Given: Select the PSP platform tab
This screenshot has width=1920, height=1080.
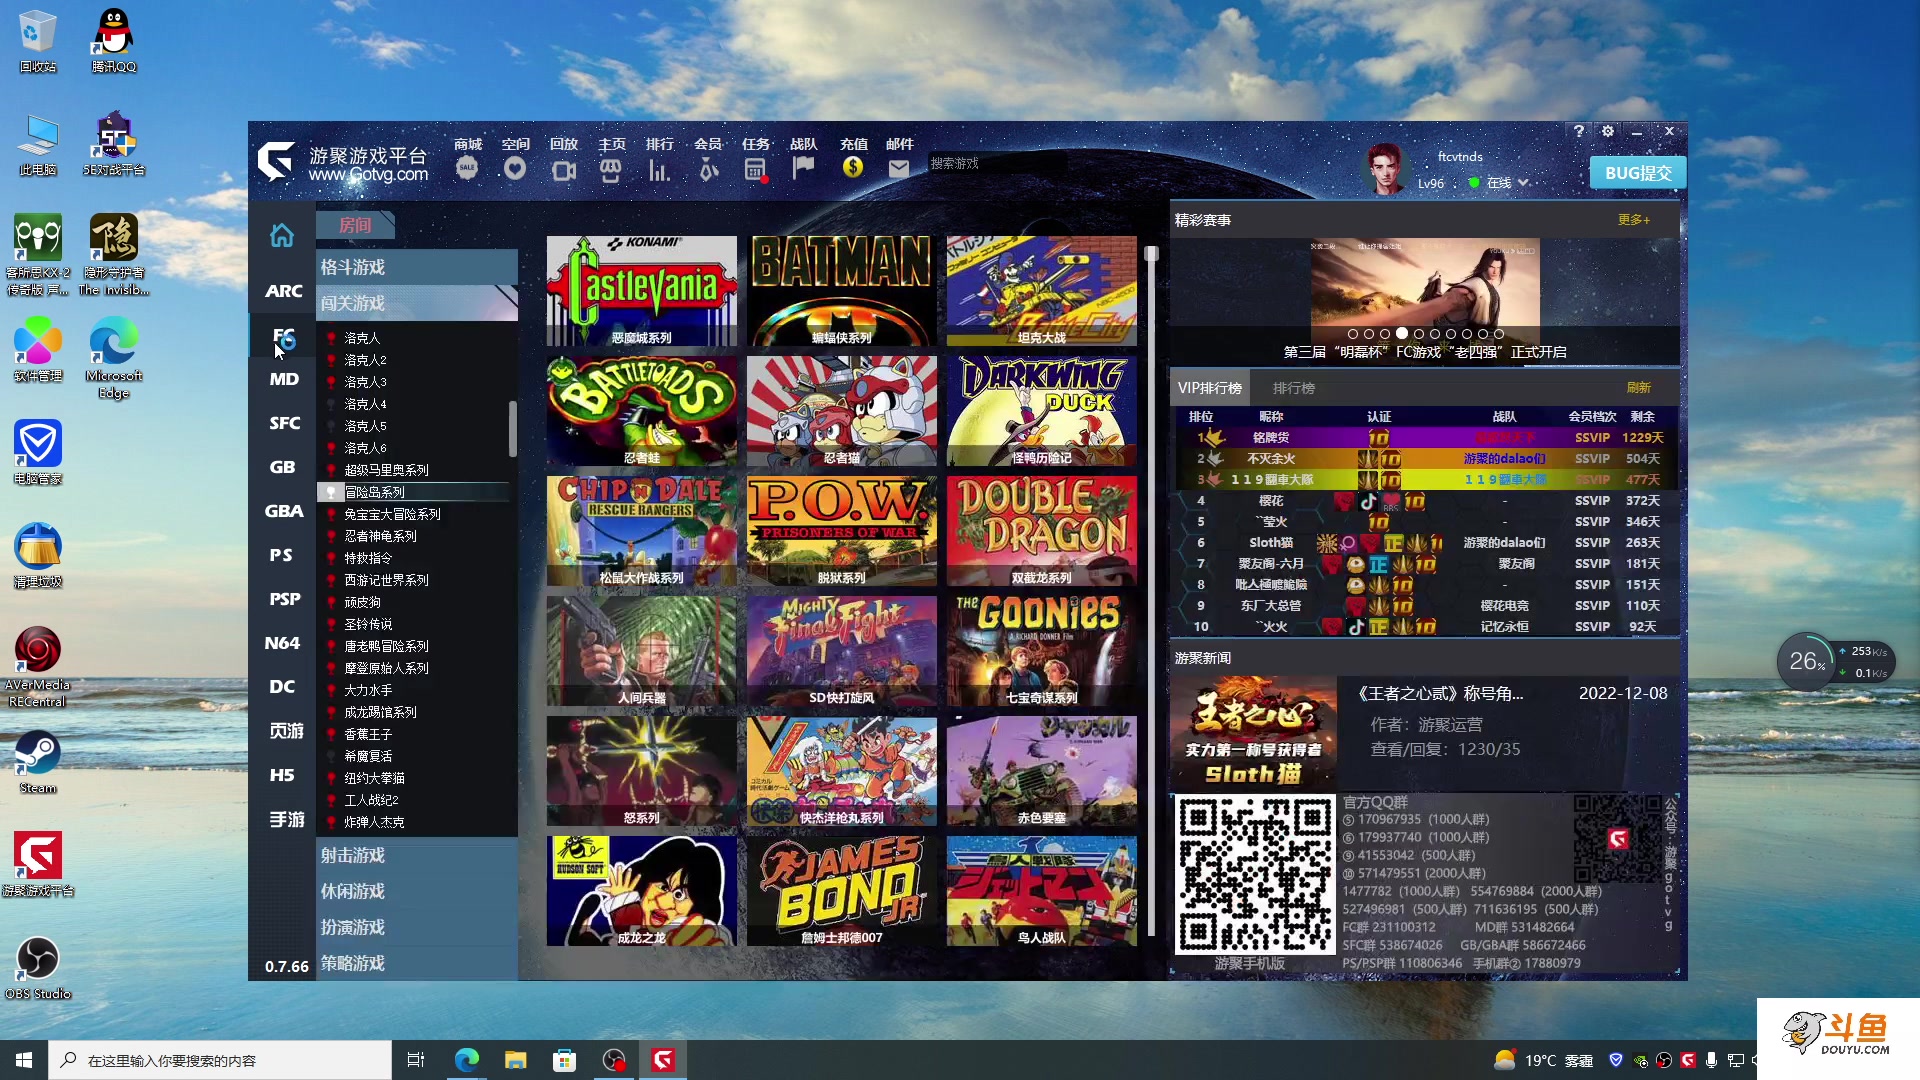Looking at the screenshot, I should pos(283,599).
